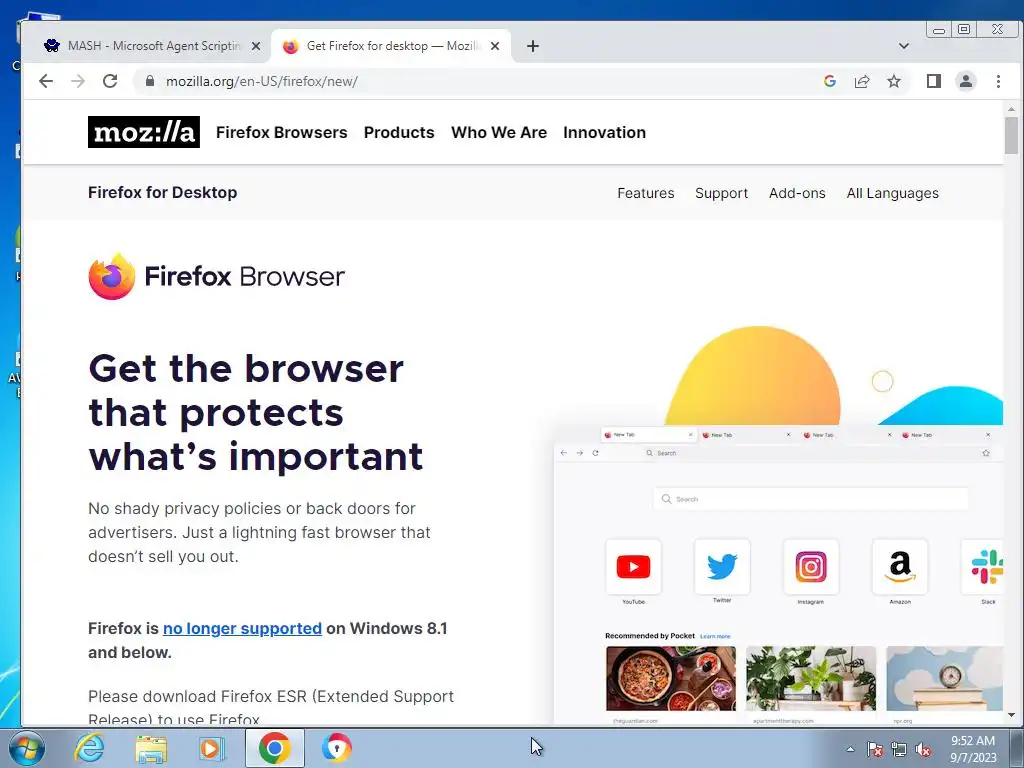Click the Firefox Browser flame logo
1024x768 pixels.
[112, 276]
